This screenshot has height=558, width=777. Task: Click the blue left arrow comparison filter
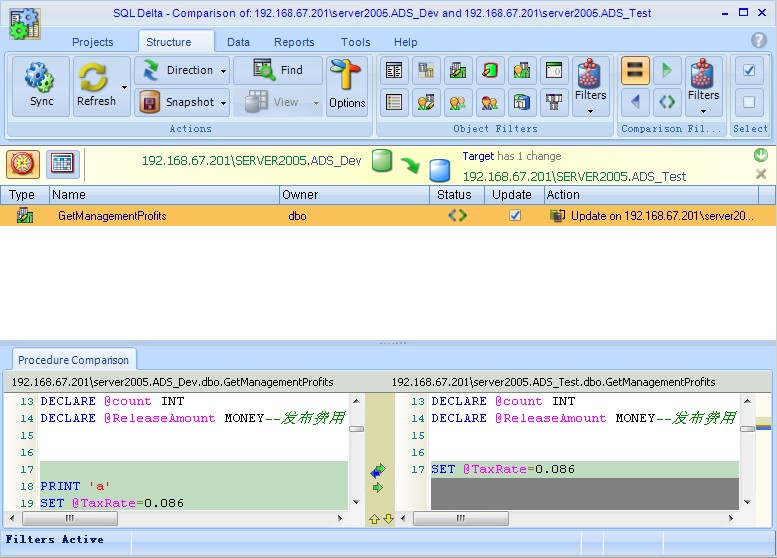(635, 102)
